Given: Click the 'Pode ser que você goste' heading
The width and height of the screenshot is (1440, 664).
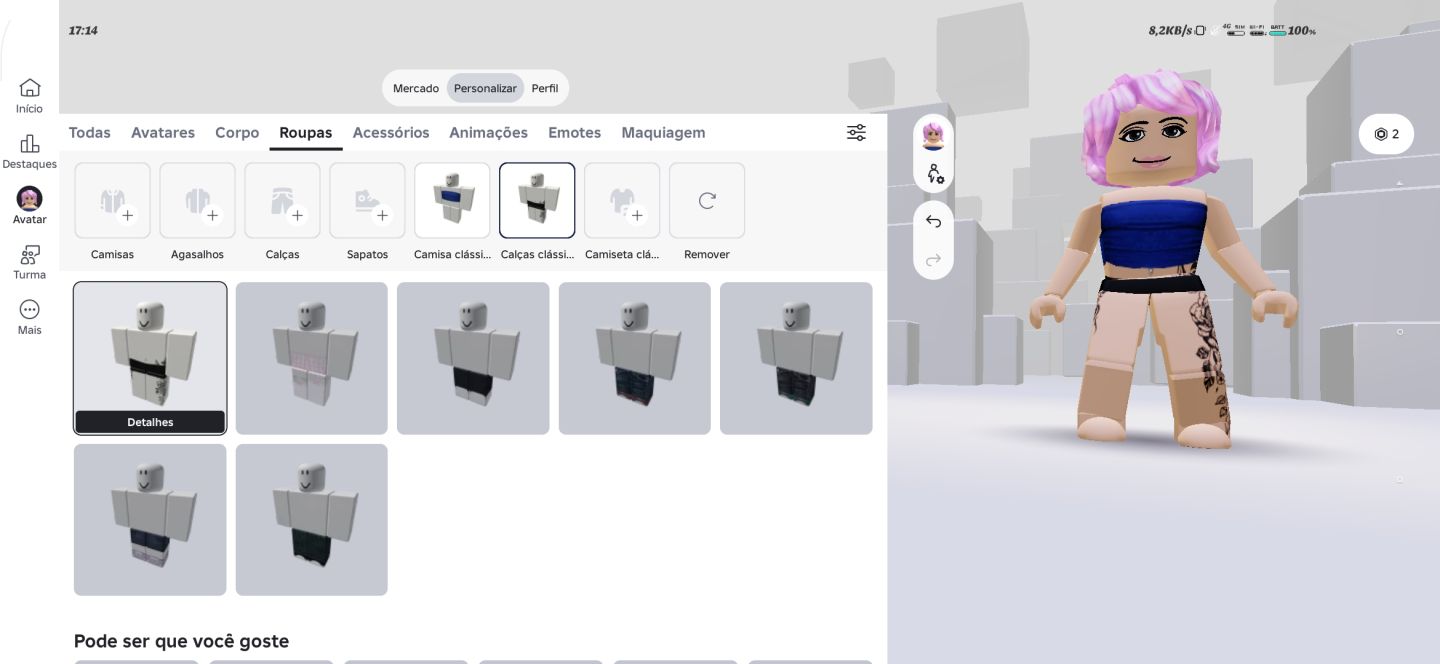Looking at the screenshot, I should (x=181, y=641).
